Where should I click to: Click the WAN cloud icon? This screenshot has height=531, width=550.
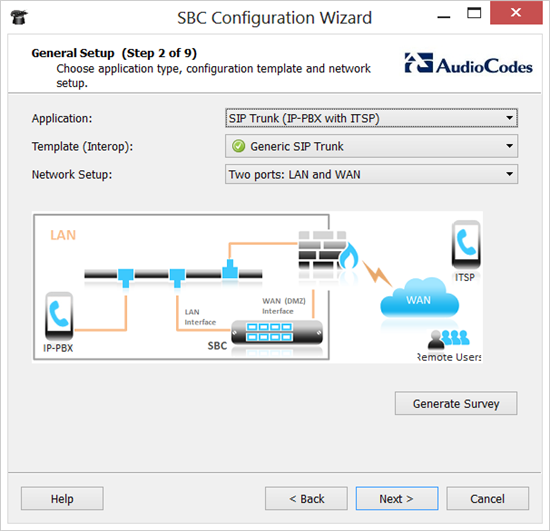(x=419, y=298)
